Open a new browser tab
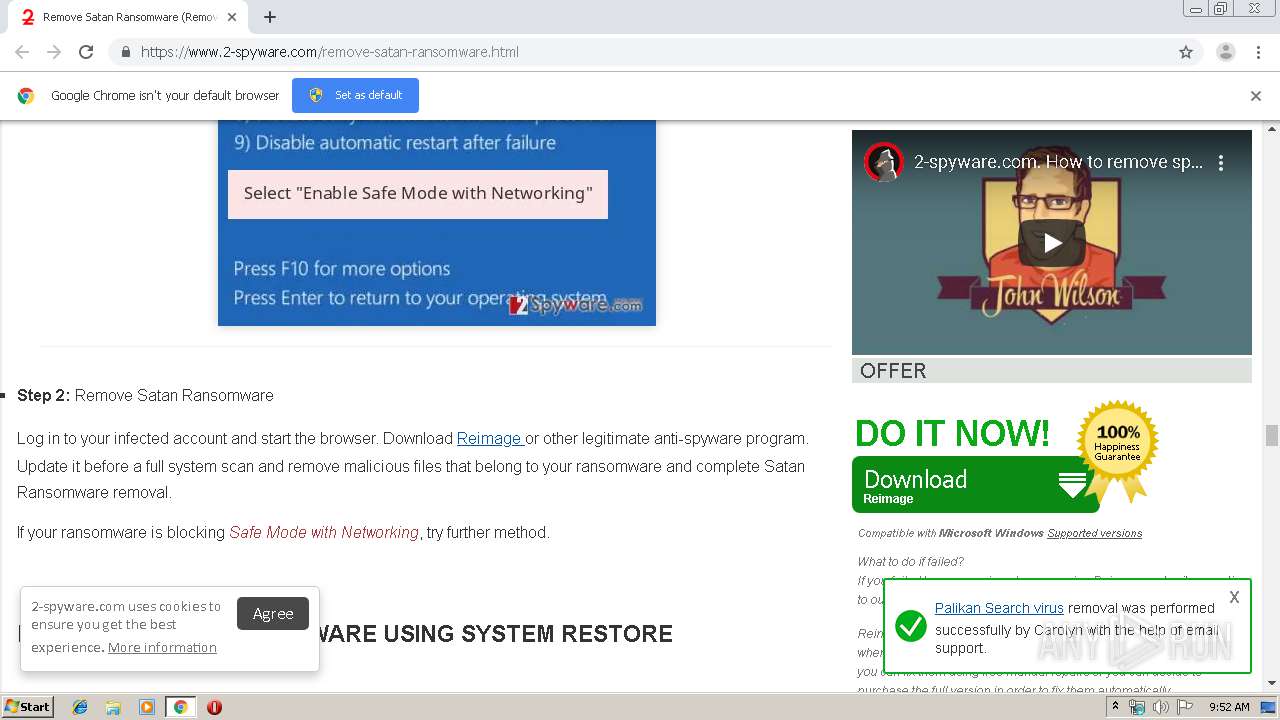Screen dimensions: 1280x720 pos(270,17)
